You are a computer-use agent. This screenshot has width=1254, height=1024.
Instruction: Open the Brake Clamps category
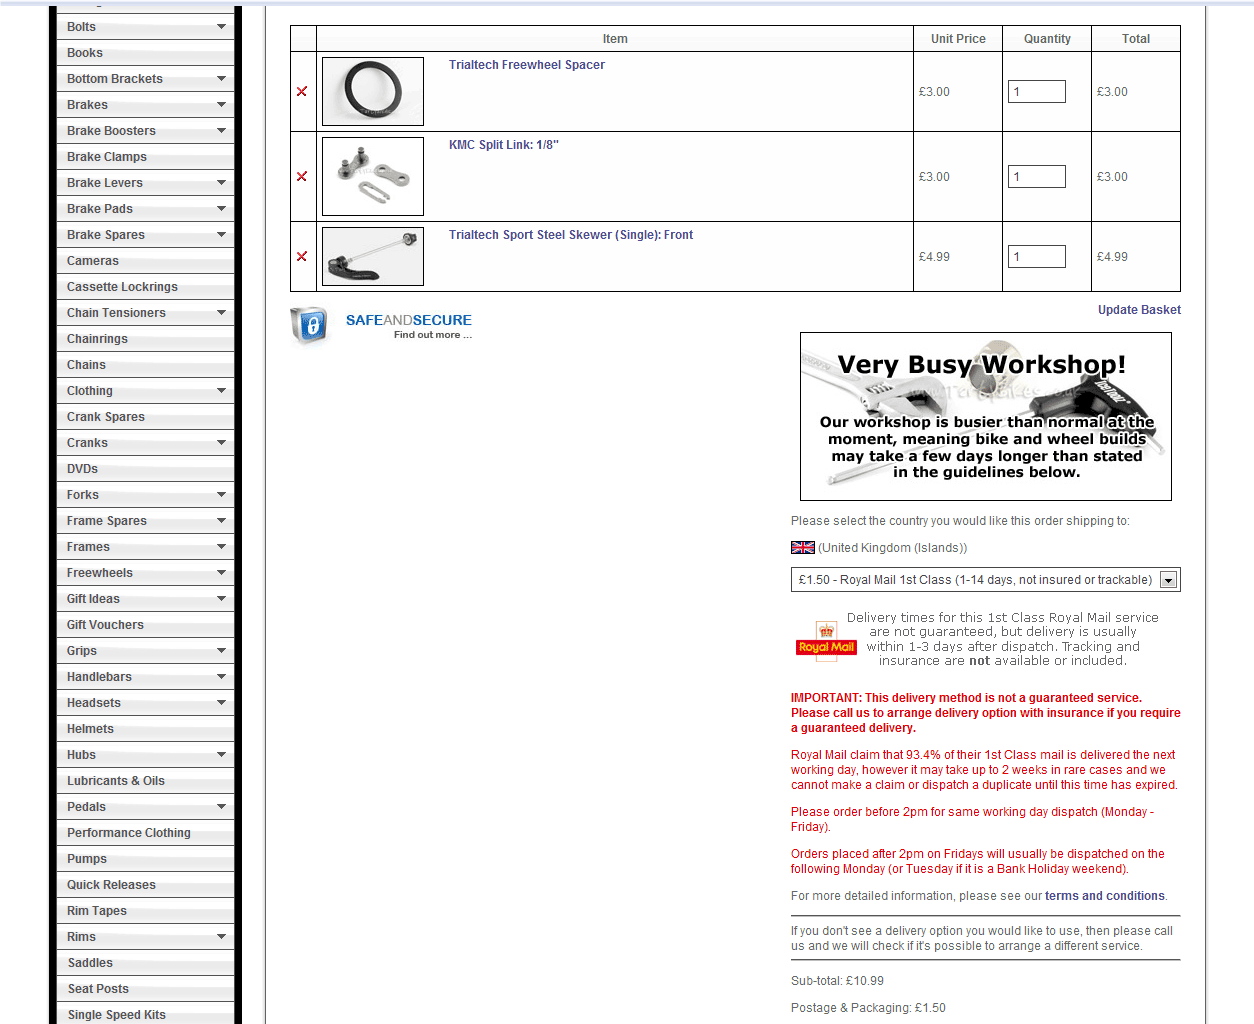(x=146, y=157)
